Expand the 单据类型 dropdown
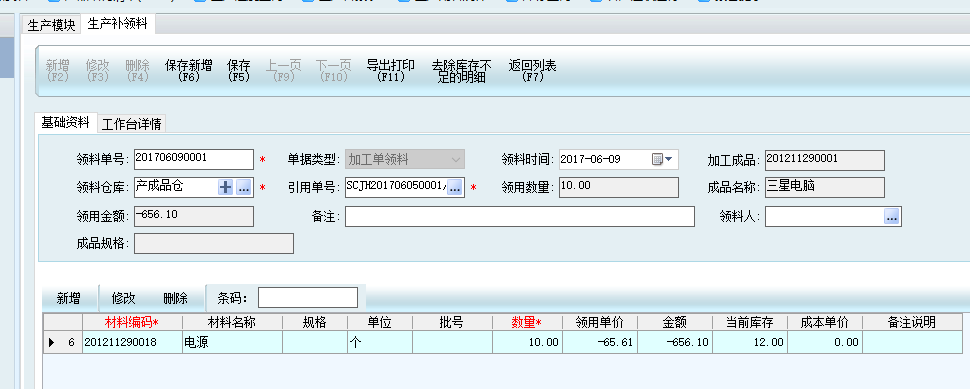The width and height of the screenshot is (970, 389). pos(456,160)
